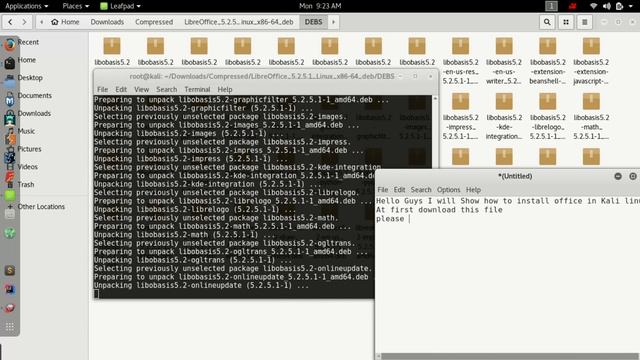The height and width of the screenshot is (360, 640).
Task: Click the DEBS breadcrumb
Action: (x=313, y=22)
